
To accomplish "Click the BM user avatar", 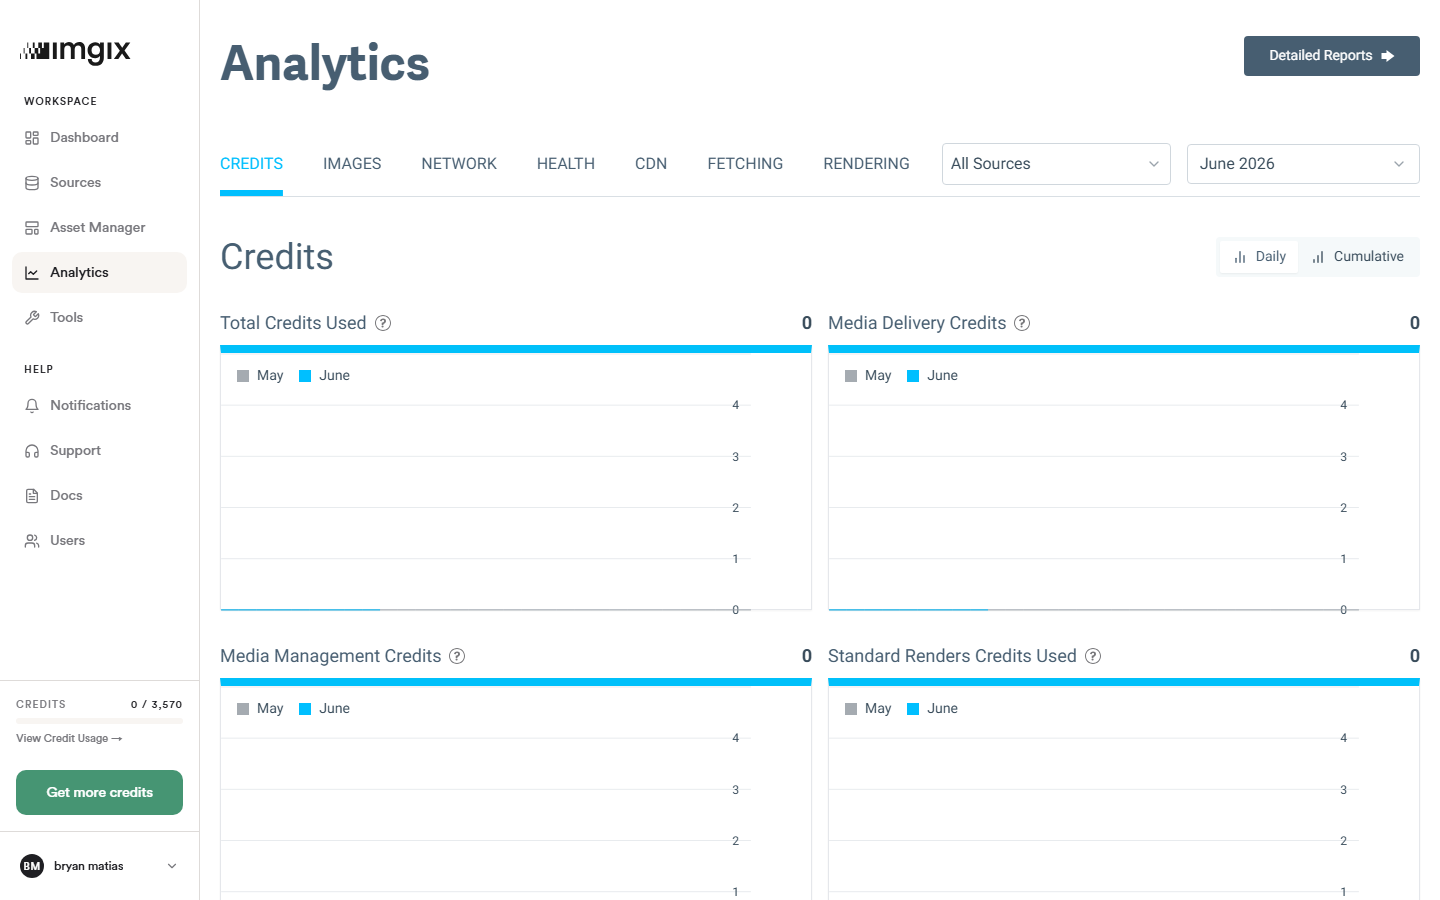I will 32,866.
